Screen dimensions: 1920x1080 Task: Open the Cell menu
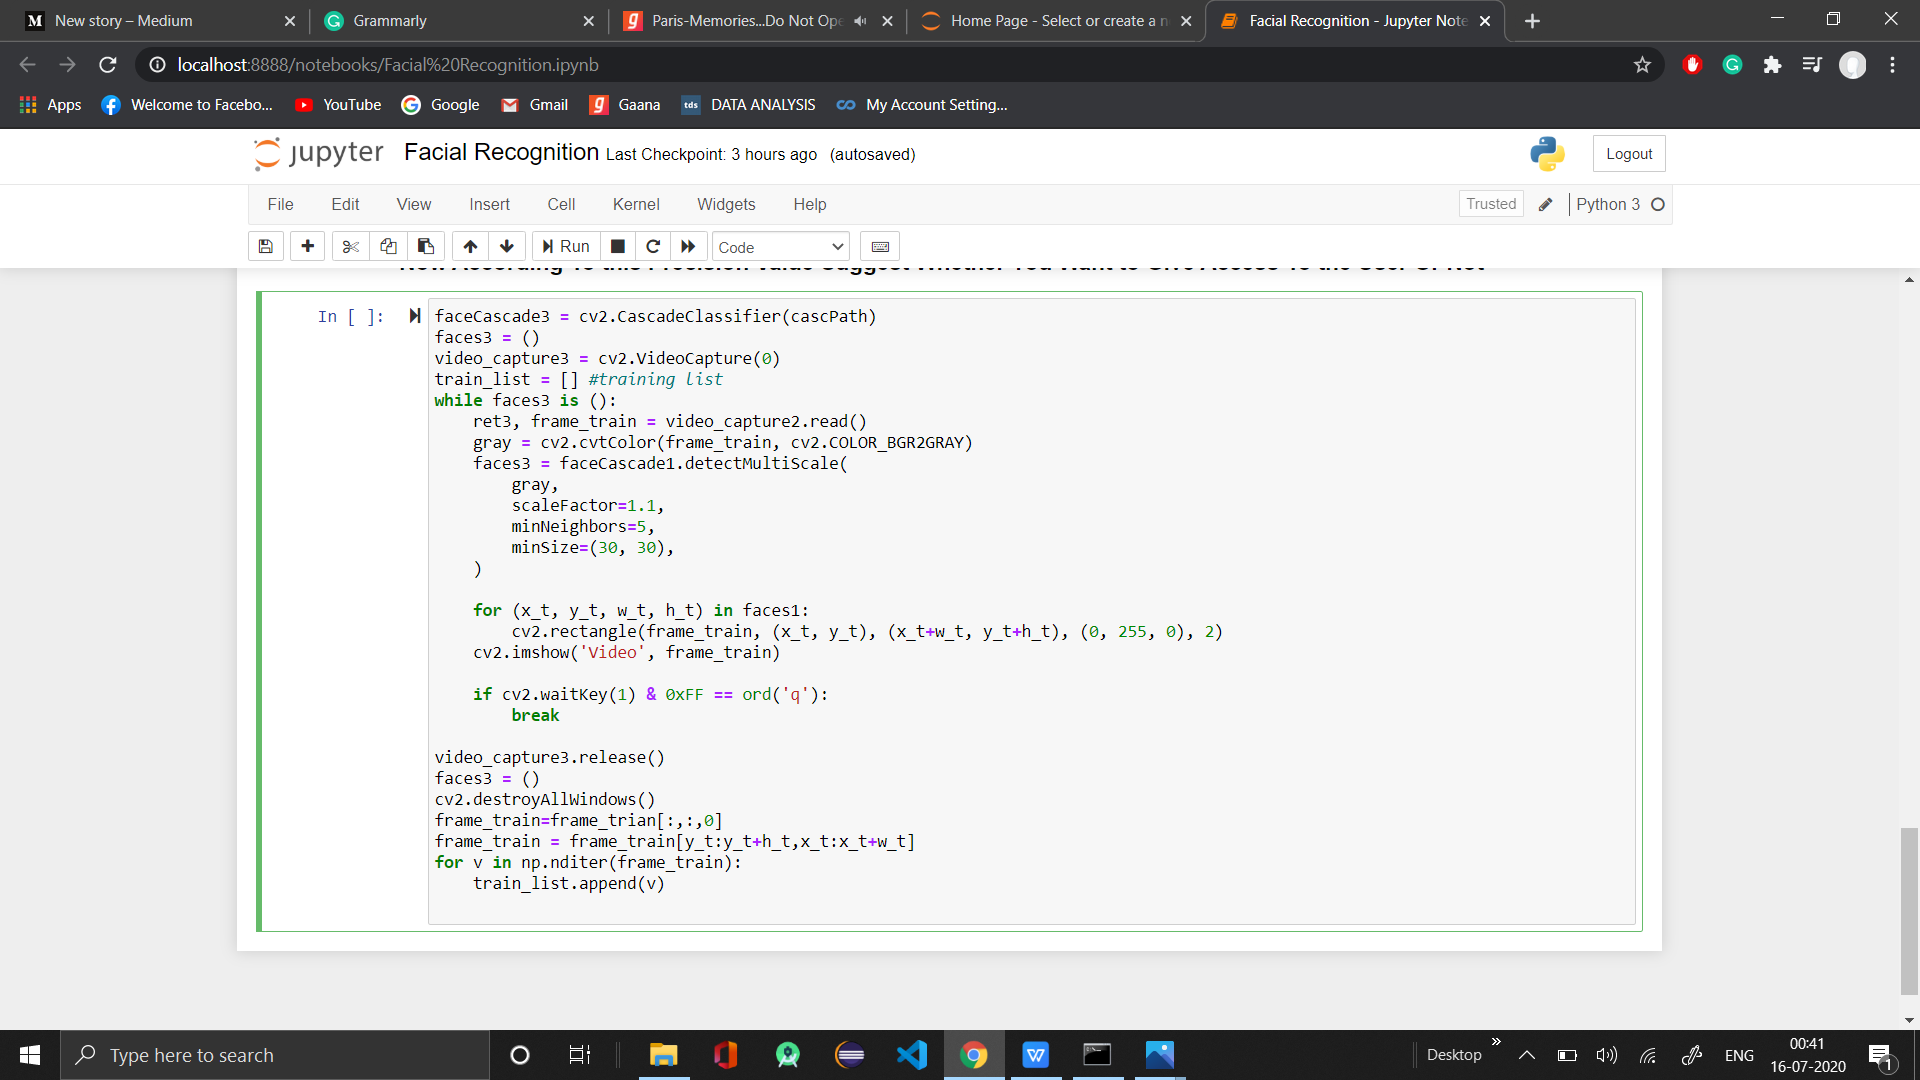561,204
